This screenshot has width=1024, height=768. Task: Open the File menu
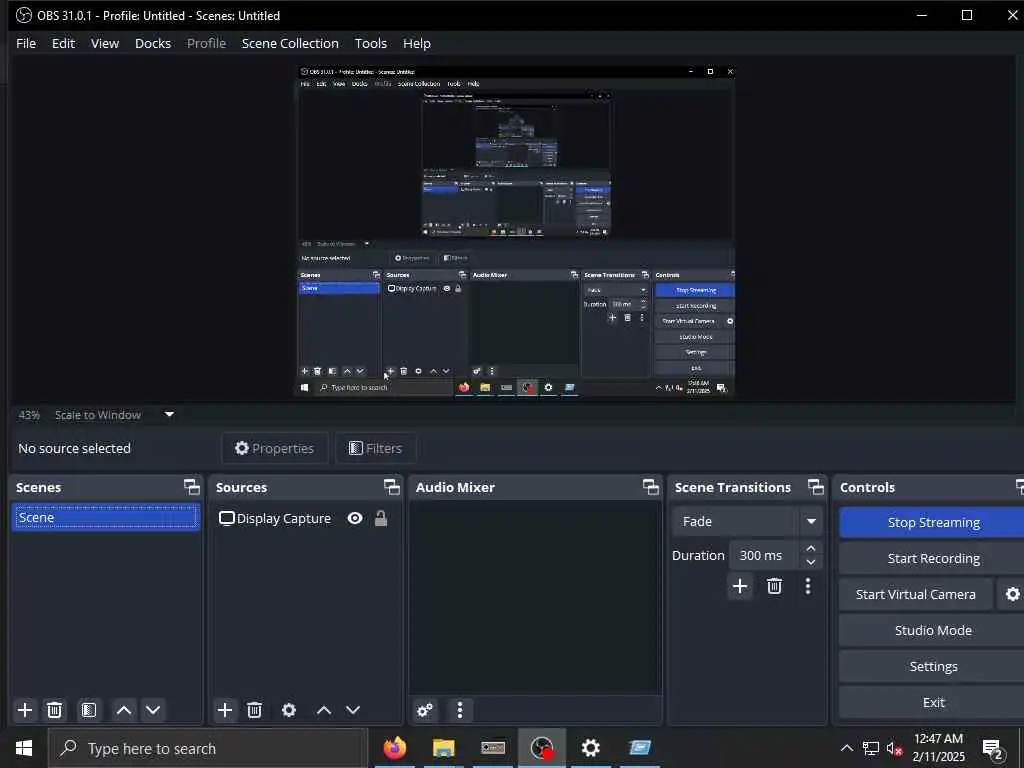pyautogui.click(x=26, y=43)
